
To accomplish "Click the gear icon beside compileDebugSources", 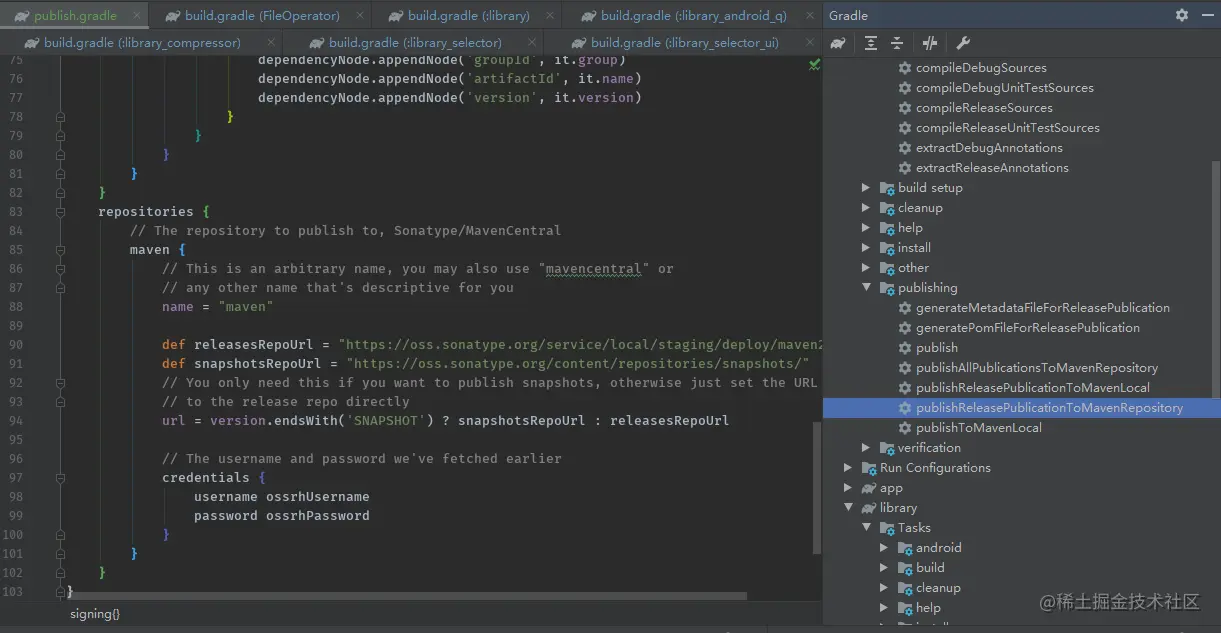I will [x=905, y=68].
